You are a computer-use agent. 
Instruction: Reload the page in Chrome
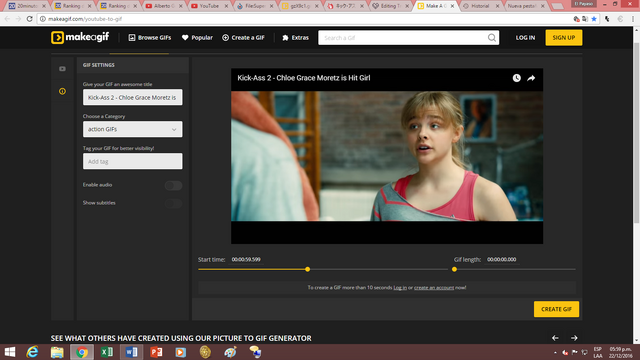29,19
